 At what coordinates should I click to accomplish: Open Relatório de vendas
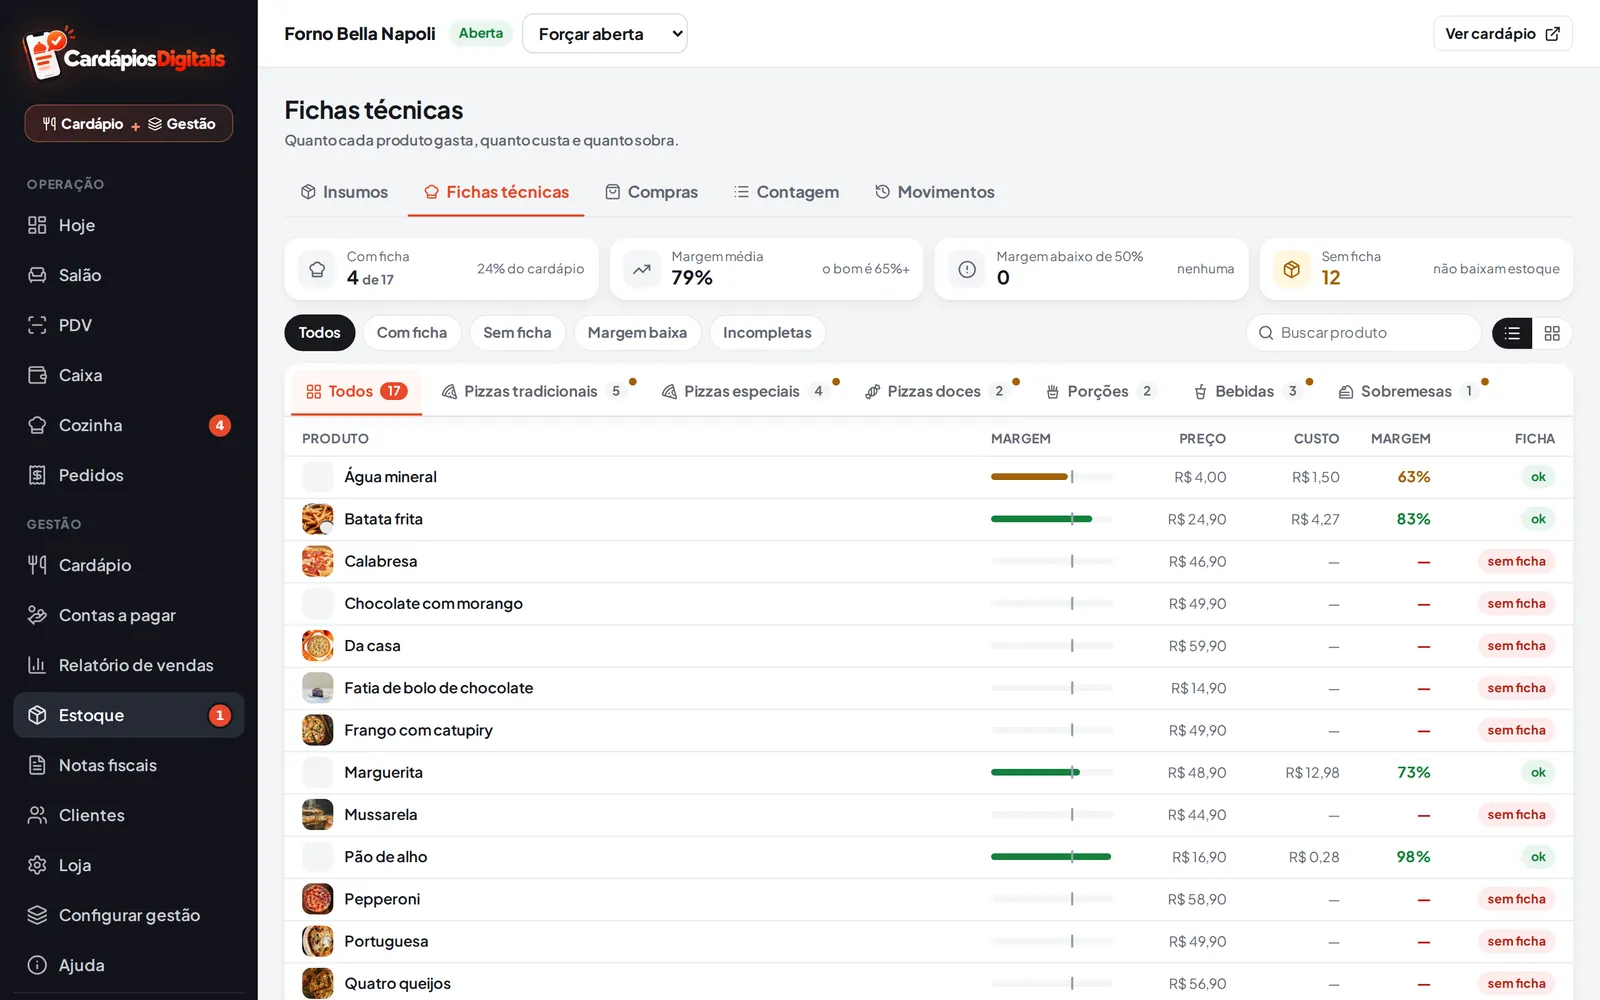tap(128, 665)
